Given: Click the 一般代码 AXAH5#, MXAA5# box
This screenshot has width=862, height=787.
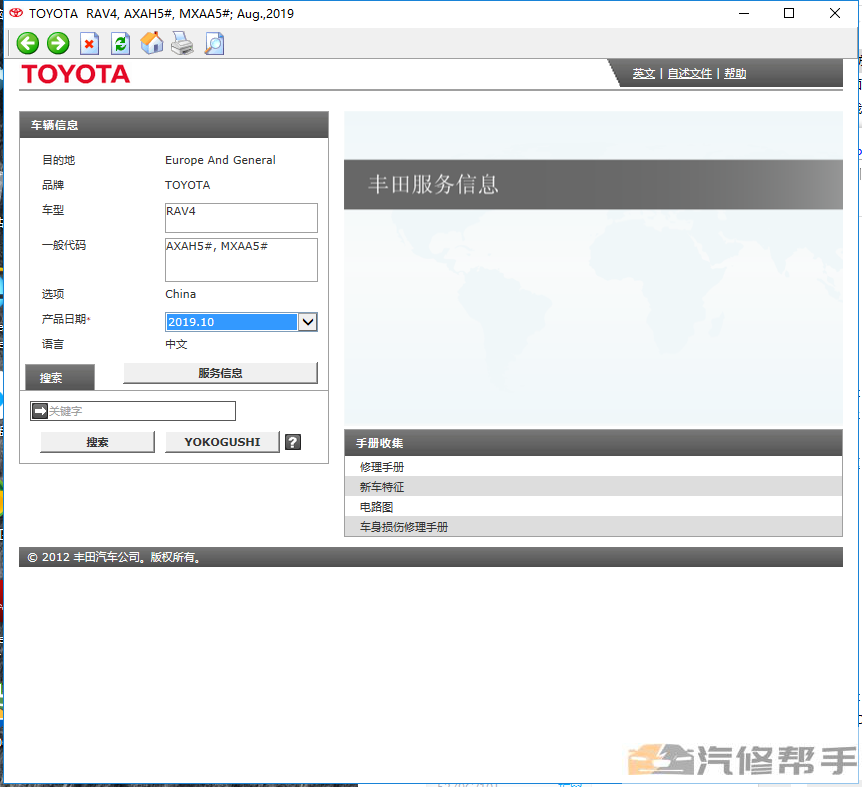Looking at the screenshot, I should (241, 260).
